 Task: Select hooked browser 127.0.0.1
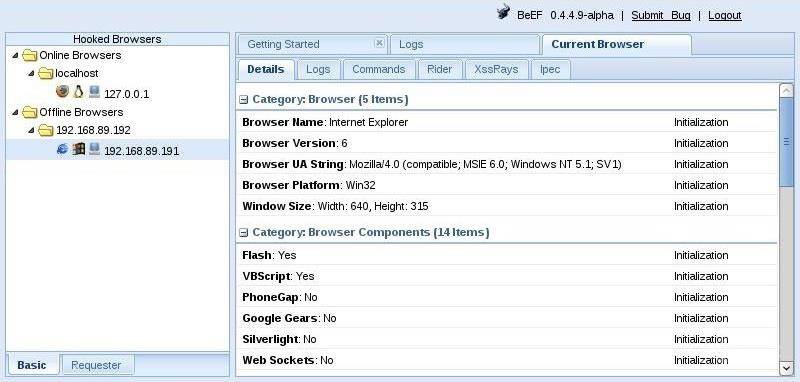point(117,93)
